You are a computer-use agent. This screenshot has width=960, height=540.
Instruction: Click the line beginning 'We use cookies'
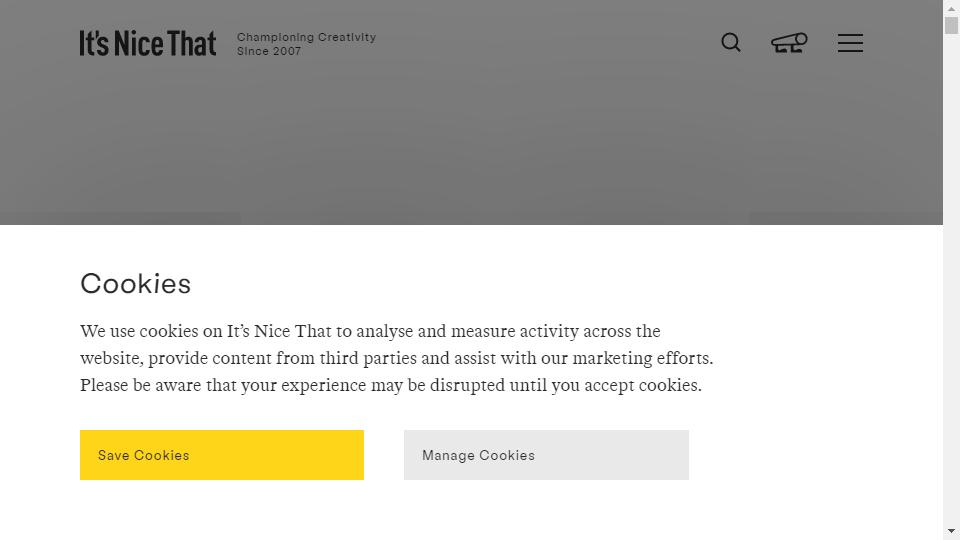[370, 331]
